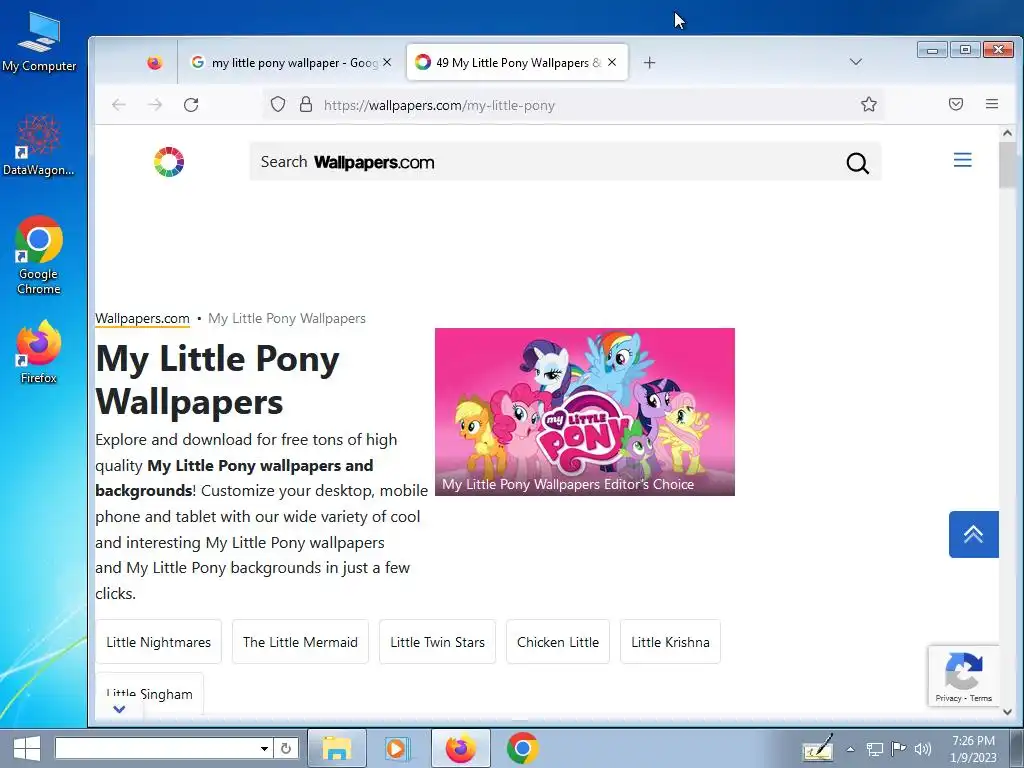Select the Little Nightmares tag
1024x768 pixels.
(159, 642)
